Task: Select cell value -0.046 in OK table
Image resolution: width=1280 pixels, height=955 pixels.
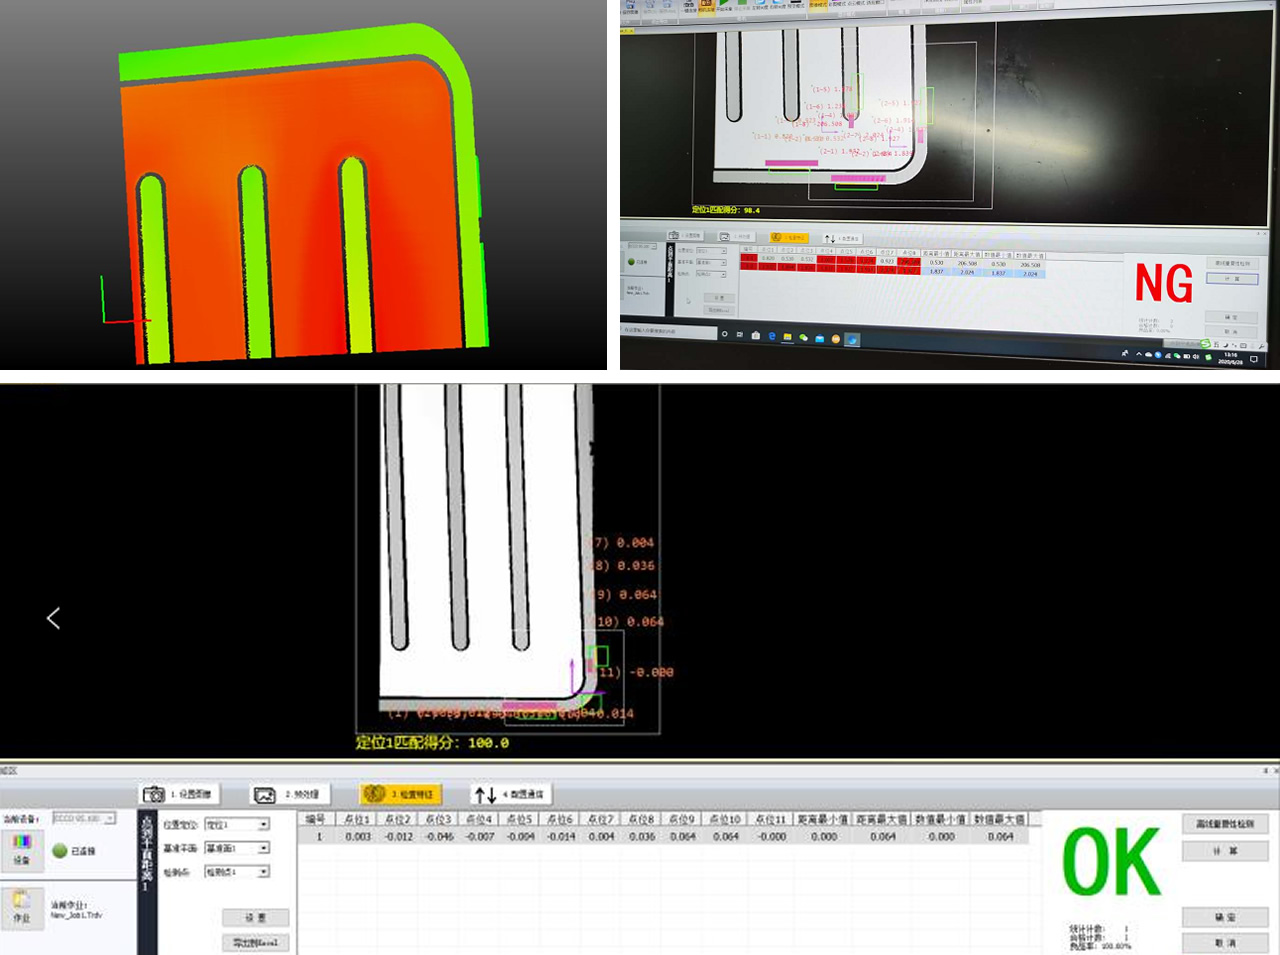Action: (x=439, y=836)
